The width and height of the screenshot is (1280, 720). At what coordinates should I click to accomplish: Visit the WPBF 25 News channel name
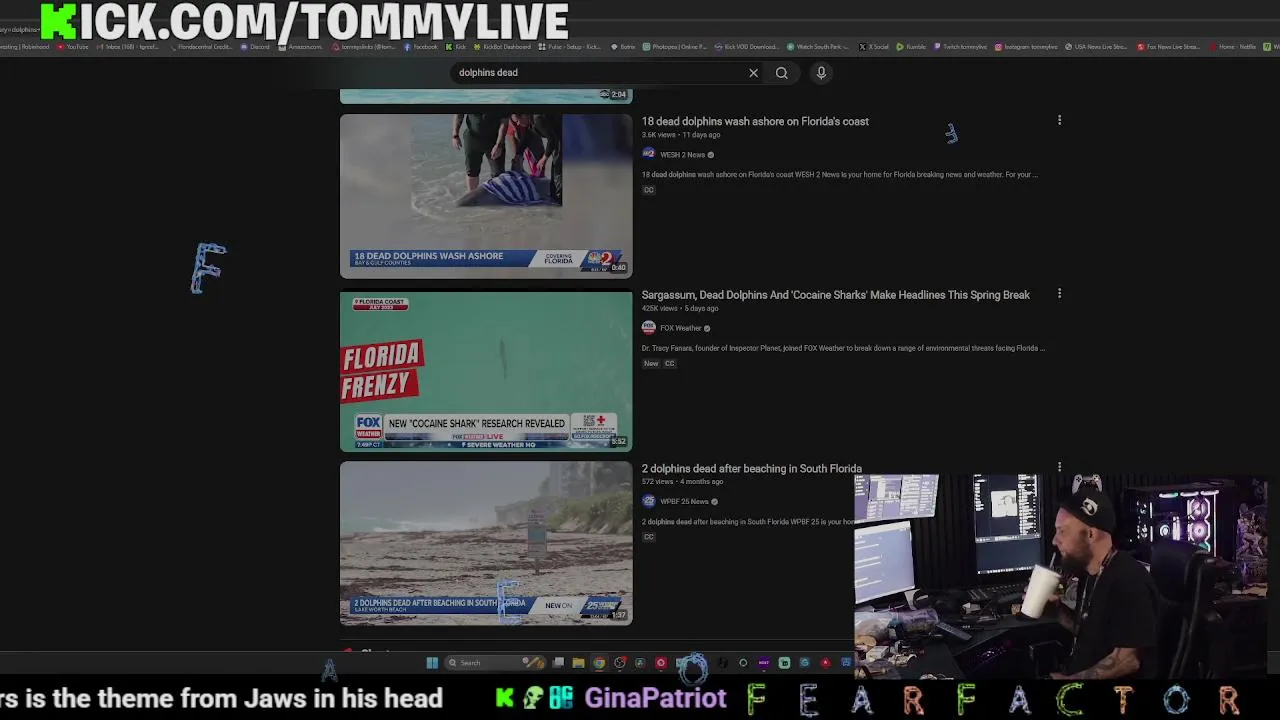tap(684, 502)
